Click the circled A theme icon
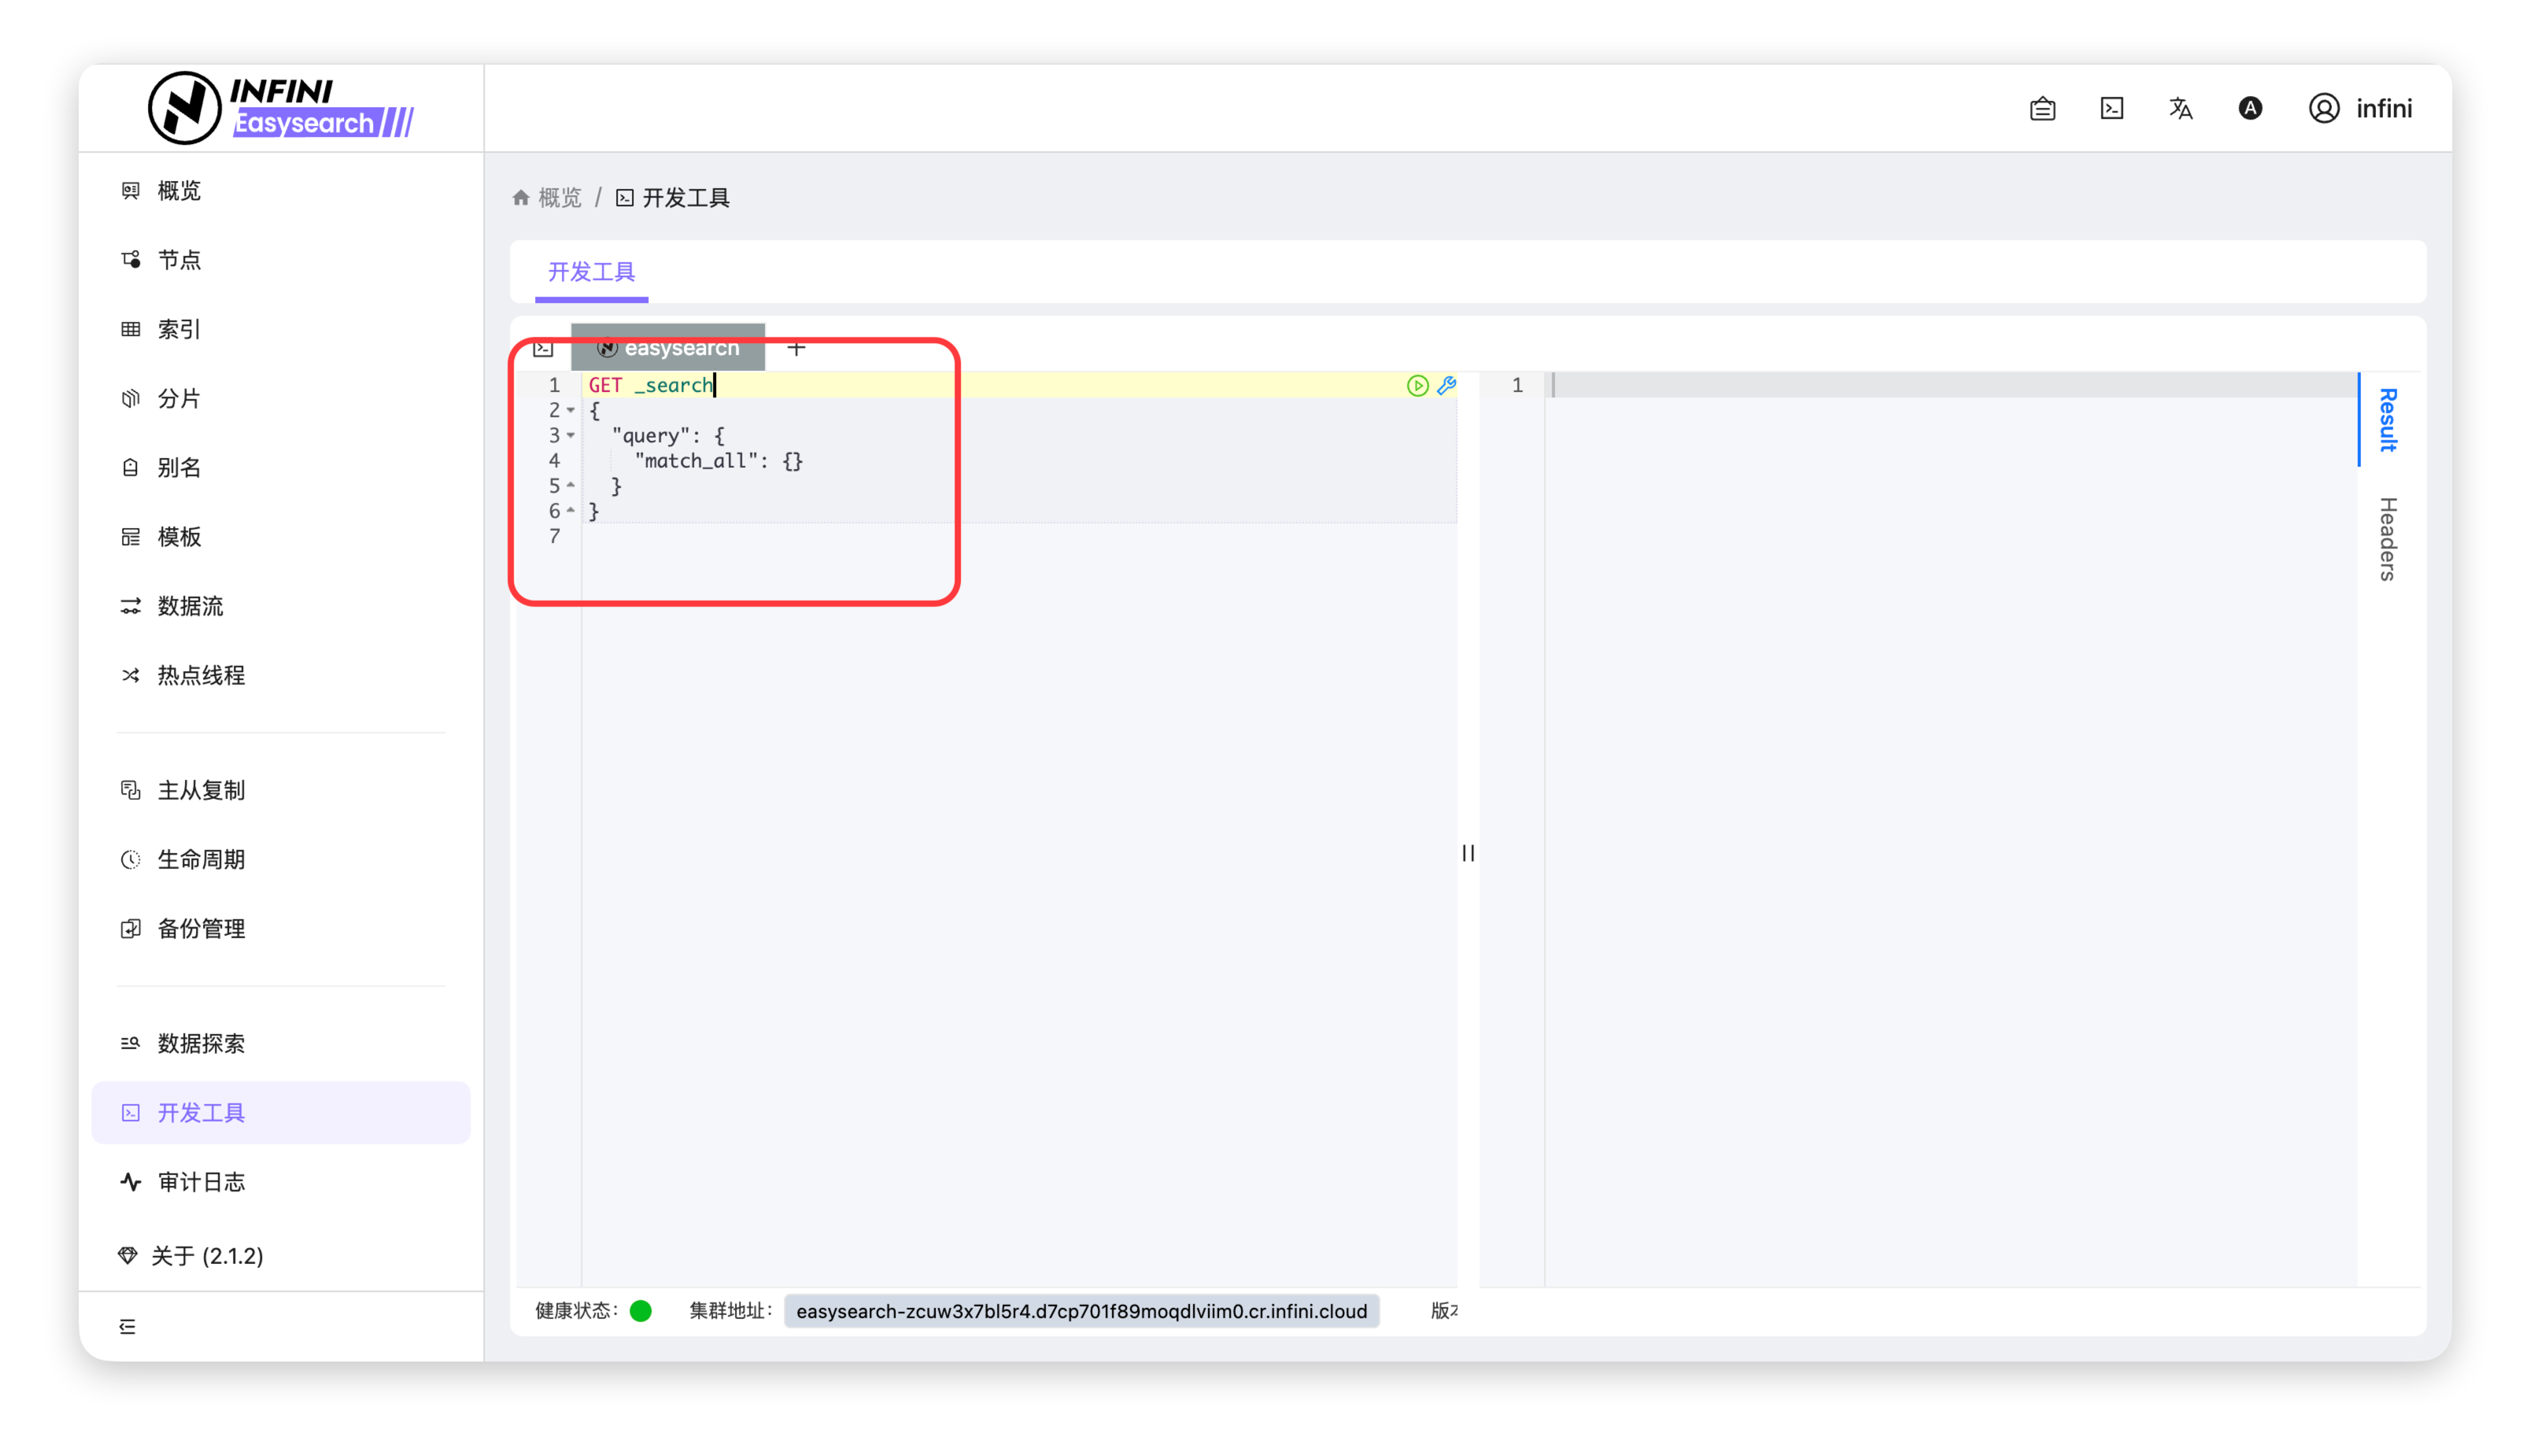The height and width of the screenshot is (1456, 2531). (2249, 108)
